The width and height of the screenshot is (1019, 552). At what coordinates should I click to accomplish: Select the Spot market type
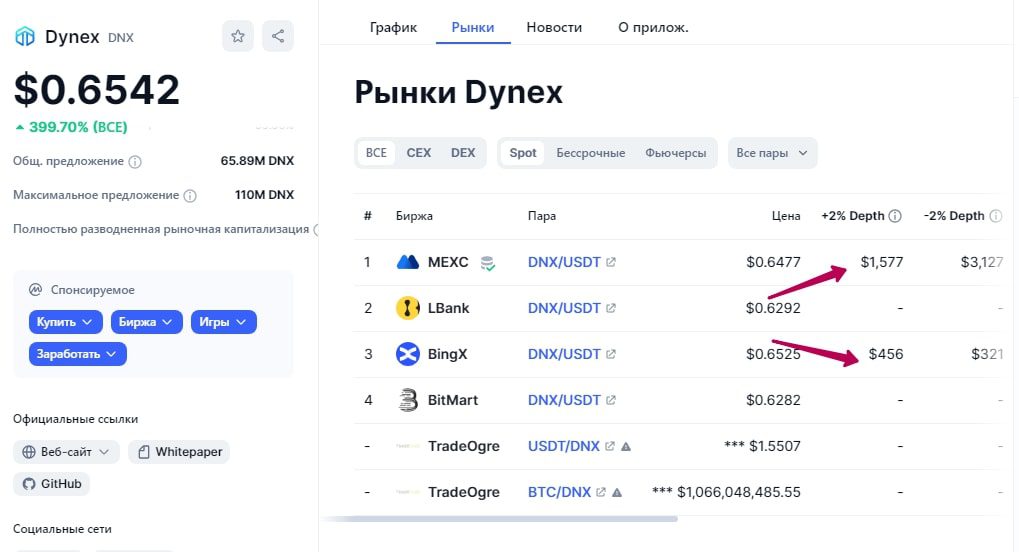pos(522,153)
